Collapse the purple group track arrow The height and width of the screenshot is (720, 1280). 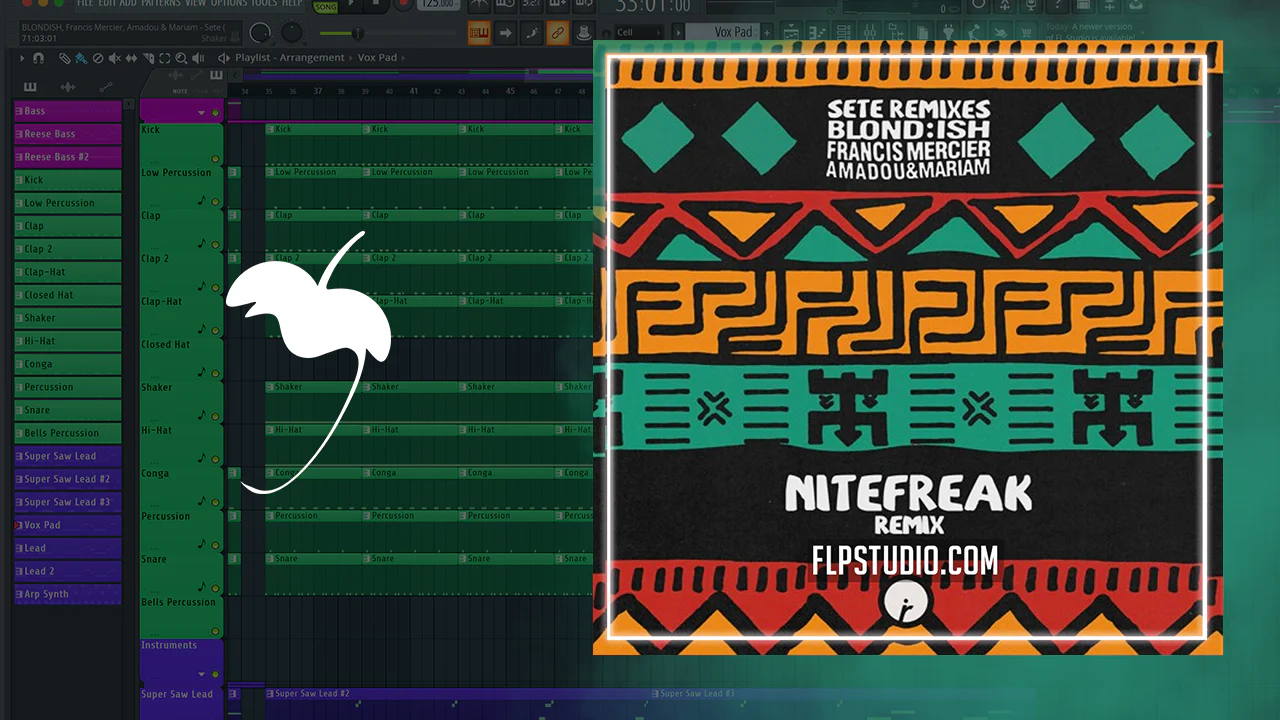[x=201, y=113]
